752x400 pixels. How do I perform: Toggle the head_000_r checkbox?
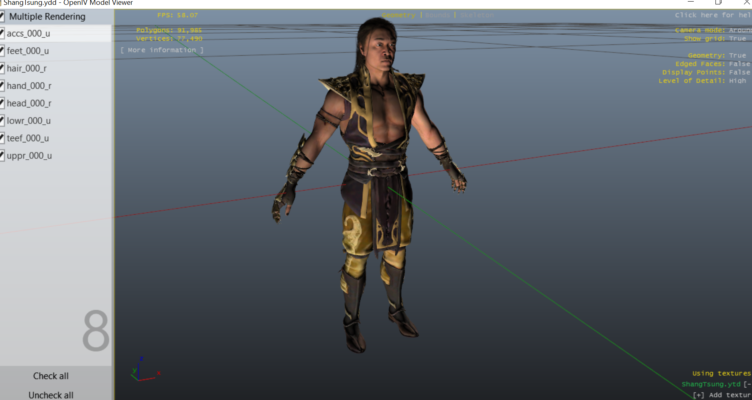4,103
